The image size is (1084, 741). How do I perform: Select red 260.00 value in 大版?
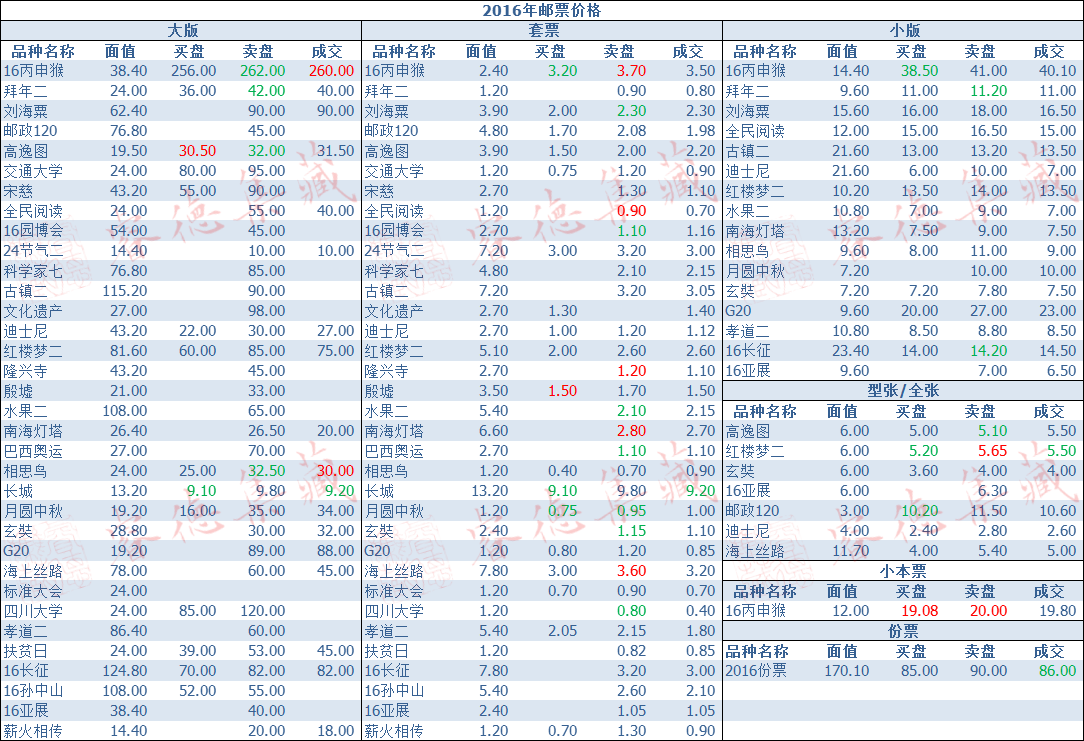point(331,71)
